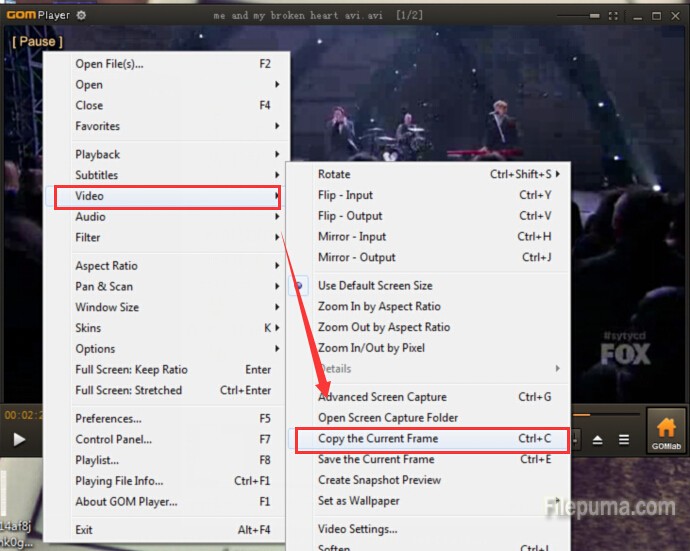Viewport: 690px width, 551px height.
Task: Open the playlist via the three-line icon
Action: [x=624, y=439]
